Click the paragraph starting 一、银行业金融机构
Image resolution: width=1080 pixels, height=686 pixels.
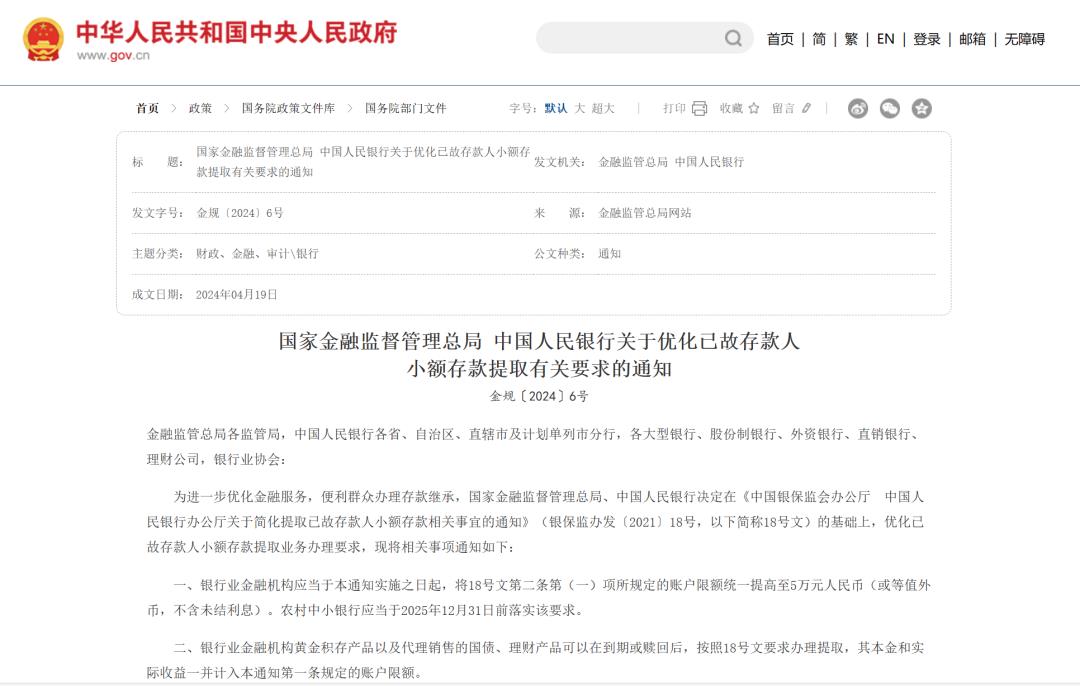coord(539,597)
